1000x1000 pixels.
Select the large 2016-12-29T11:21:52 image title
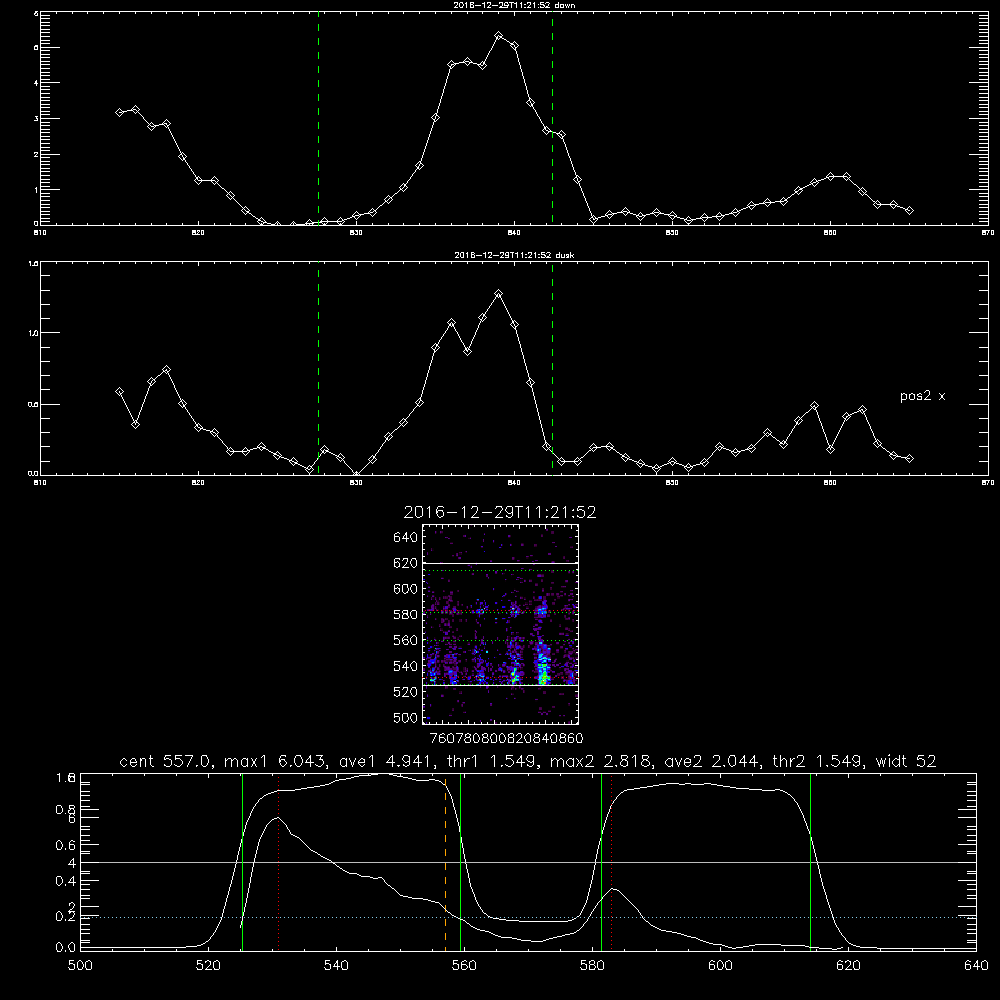[x=500, y=512]
